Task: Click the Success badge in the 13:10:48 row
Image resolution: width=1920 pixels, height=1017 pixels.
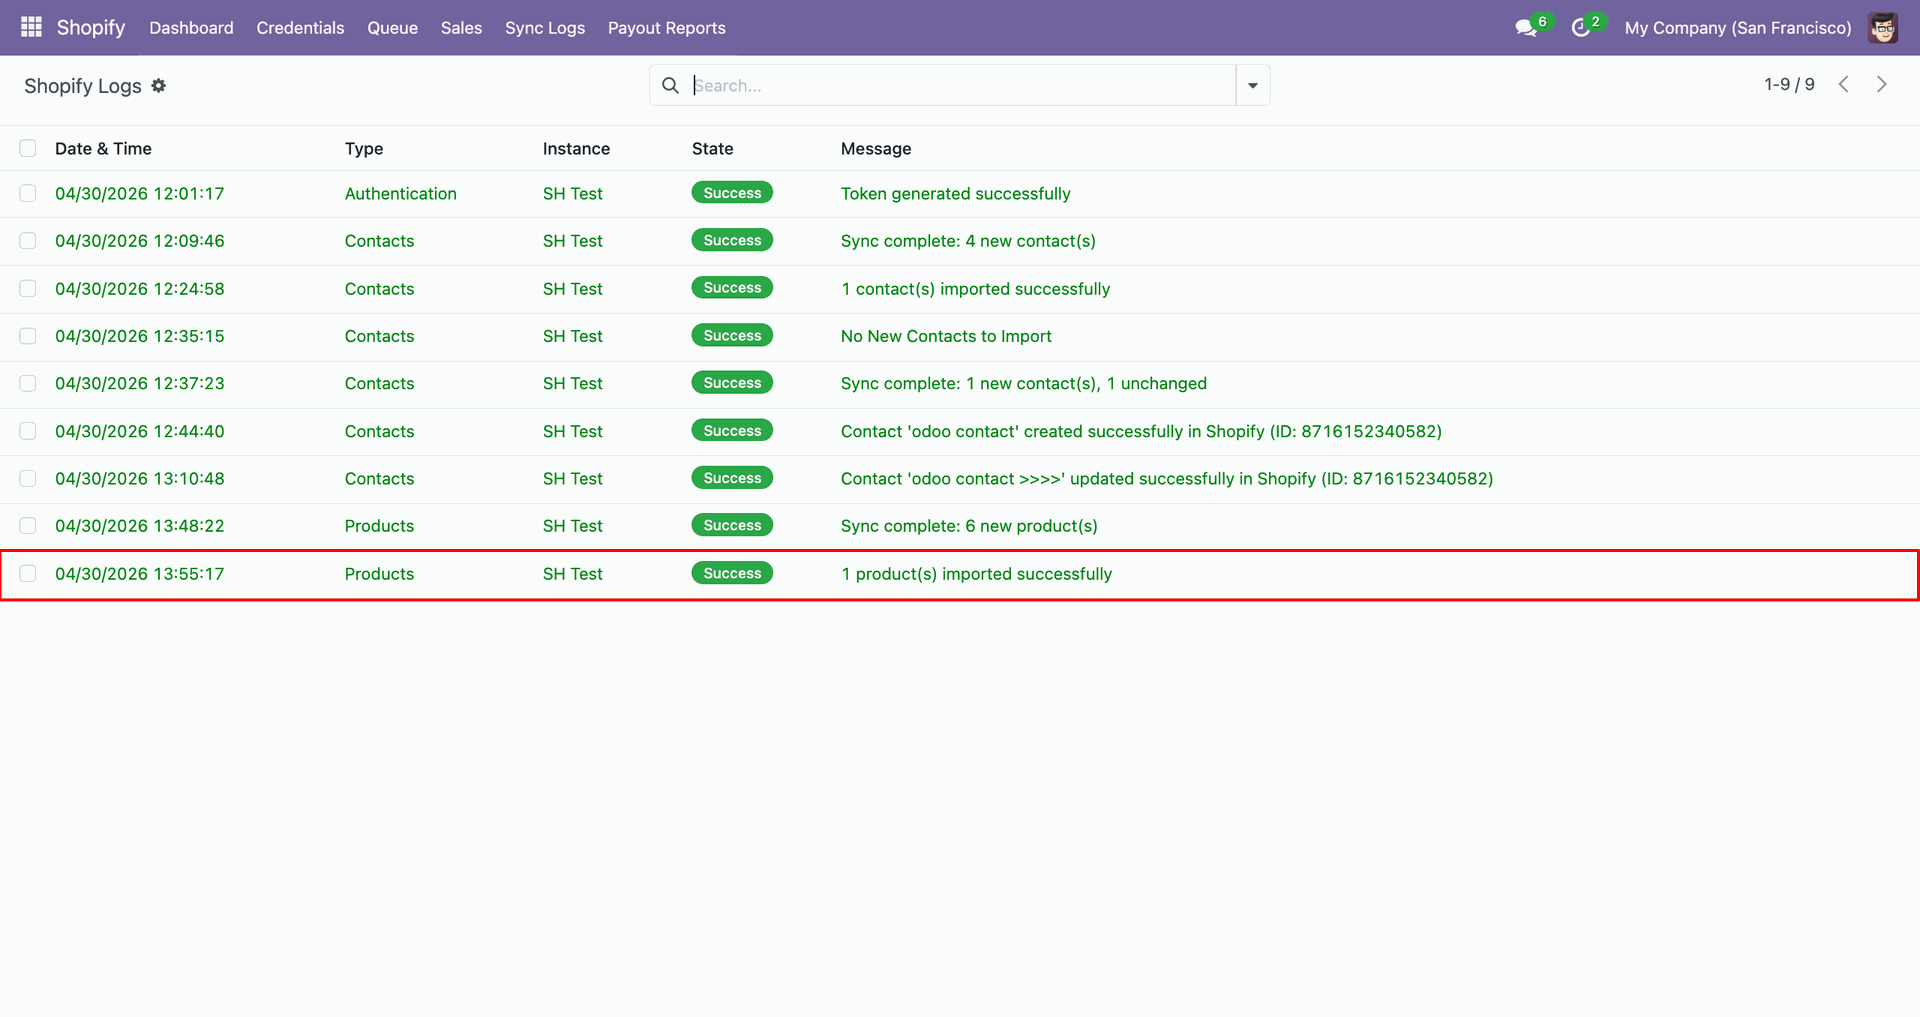Action: coord(732,478)
